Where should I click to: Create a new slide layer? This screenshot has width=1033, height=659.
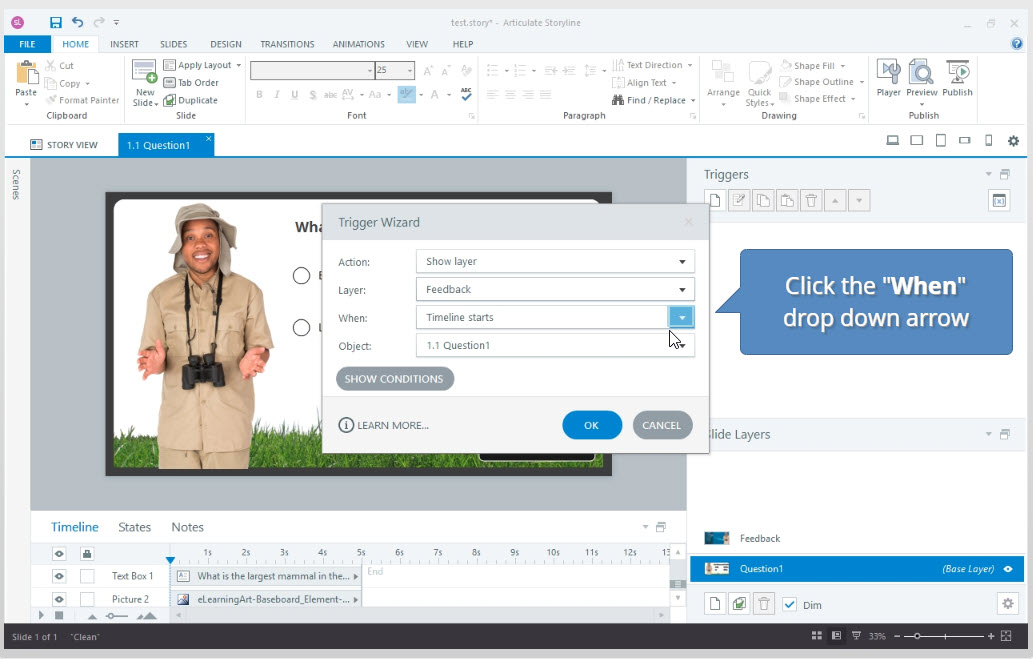point(714,603)
